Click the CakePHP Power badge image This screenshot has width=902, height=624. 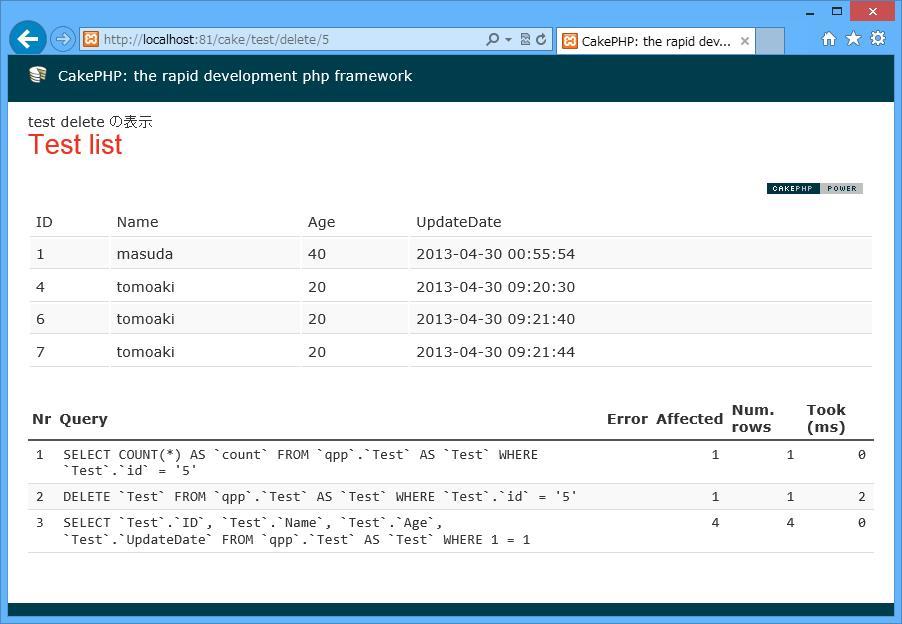click(x=814, y=188)
